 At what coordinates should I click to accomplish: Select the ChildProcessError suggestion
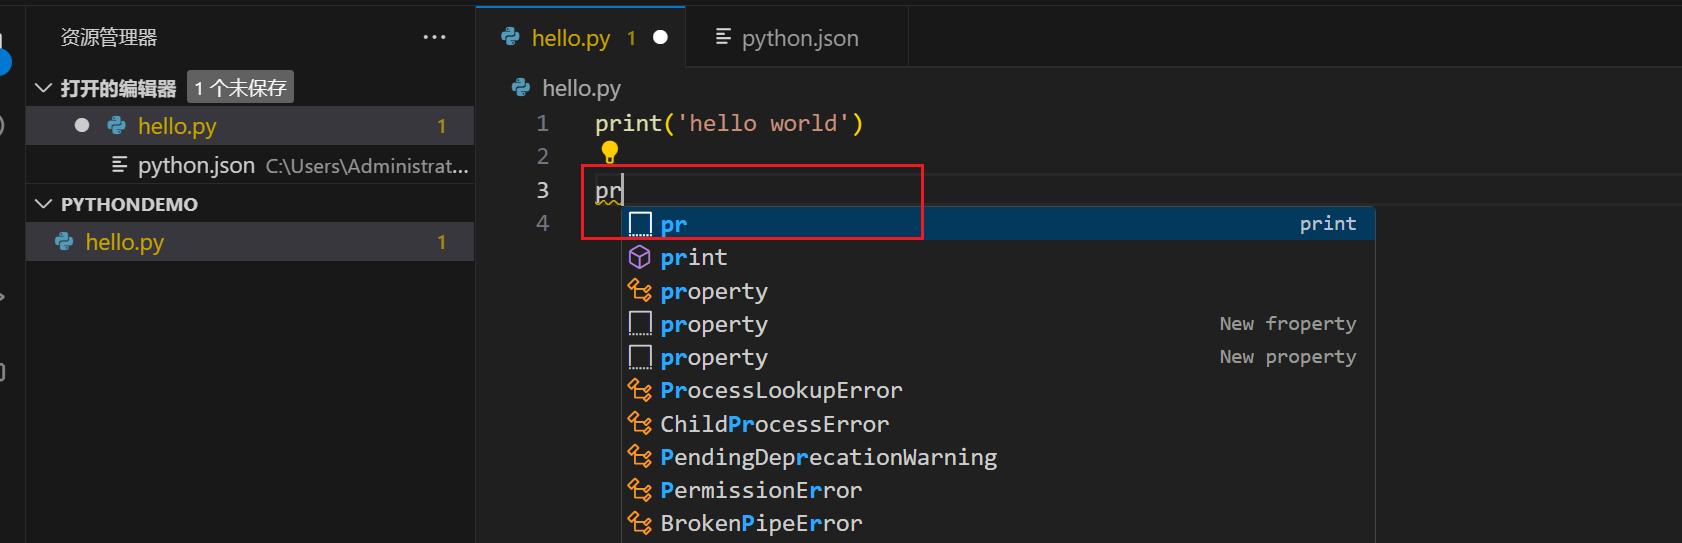(998, 424)
